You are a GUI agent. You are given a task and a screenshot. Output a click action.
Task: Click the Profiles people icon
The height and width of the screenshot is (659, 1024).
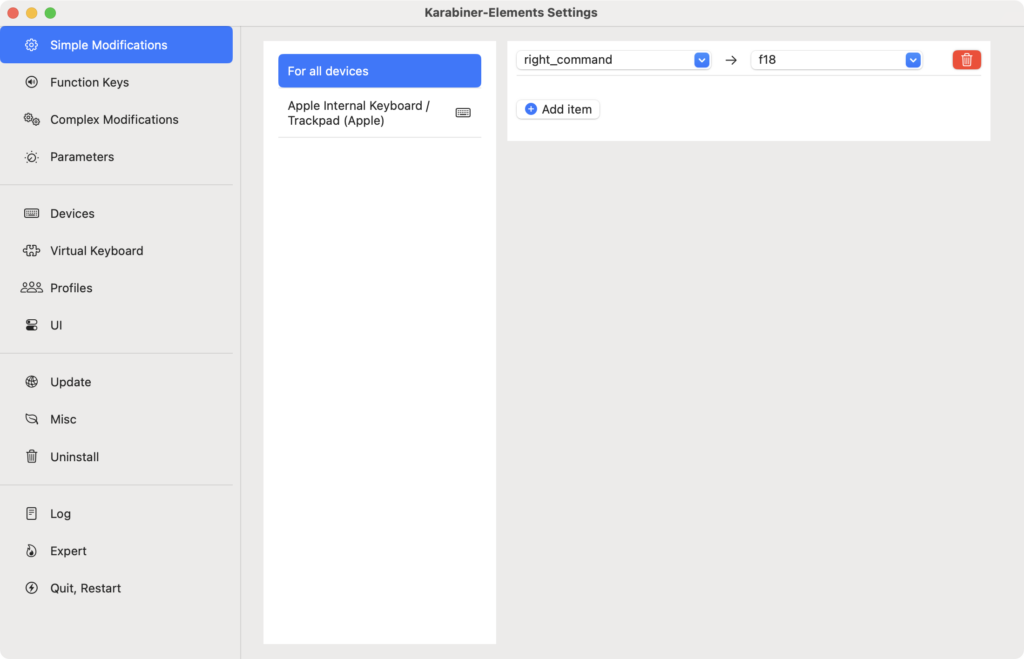pyautogui.click(x=31, y=288)
